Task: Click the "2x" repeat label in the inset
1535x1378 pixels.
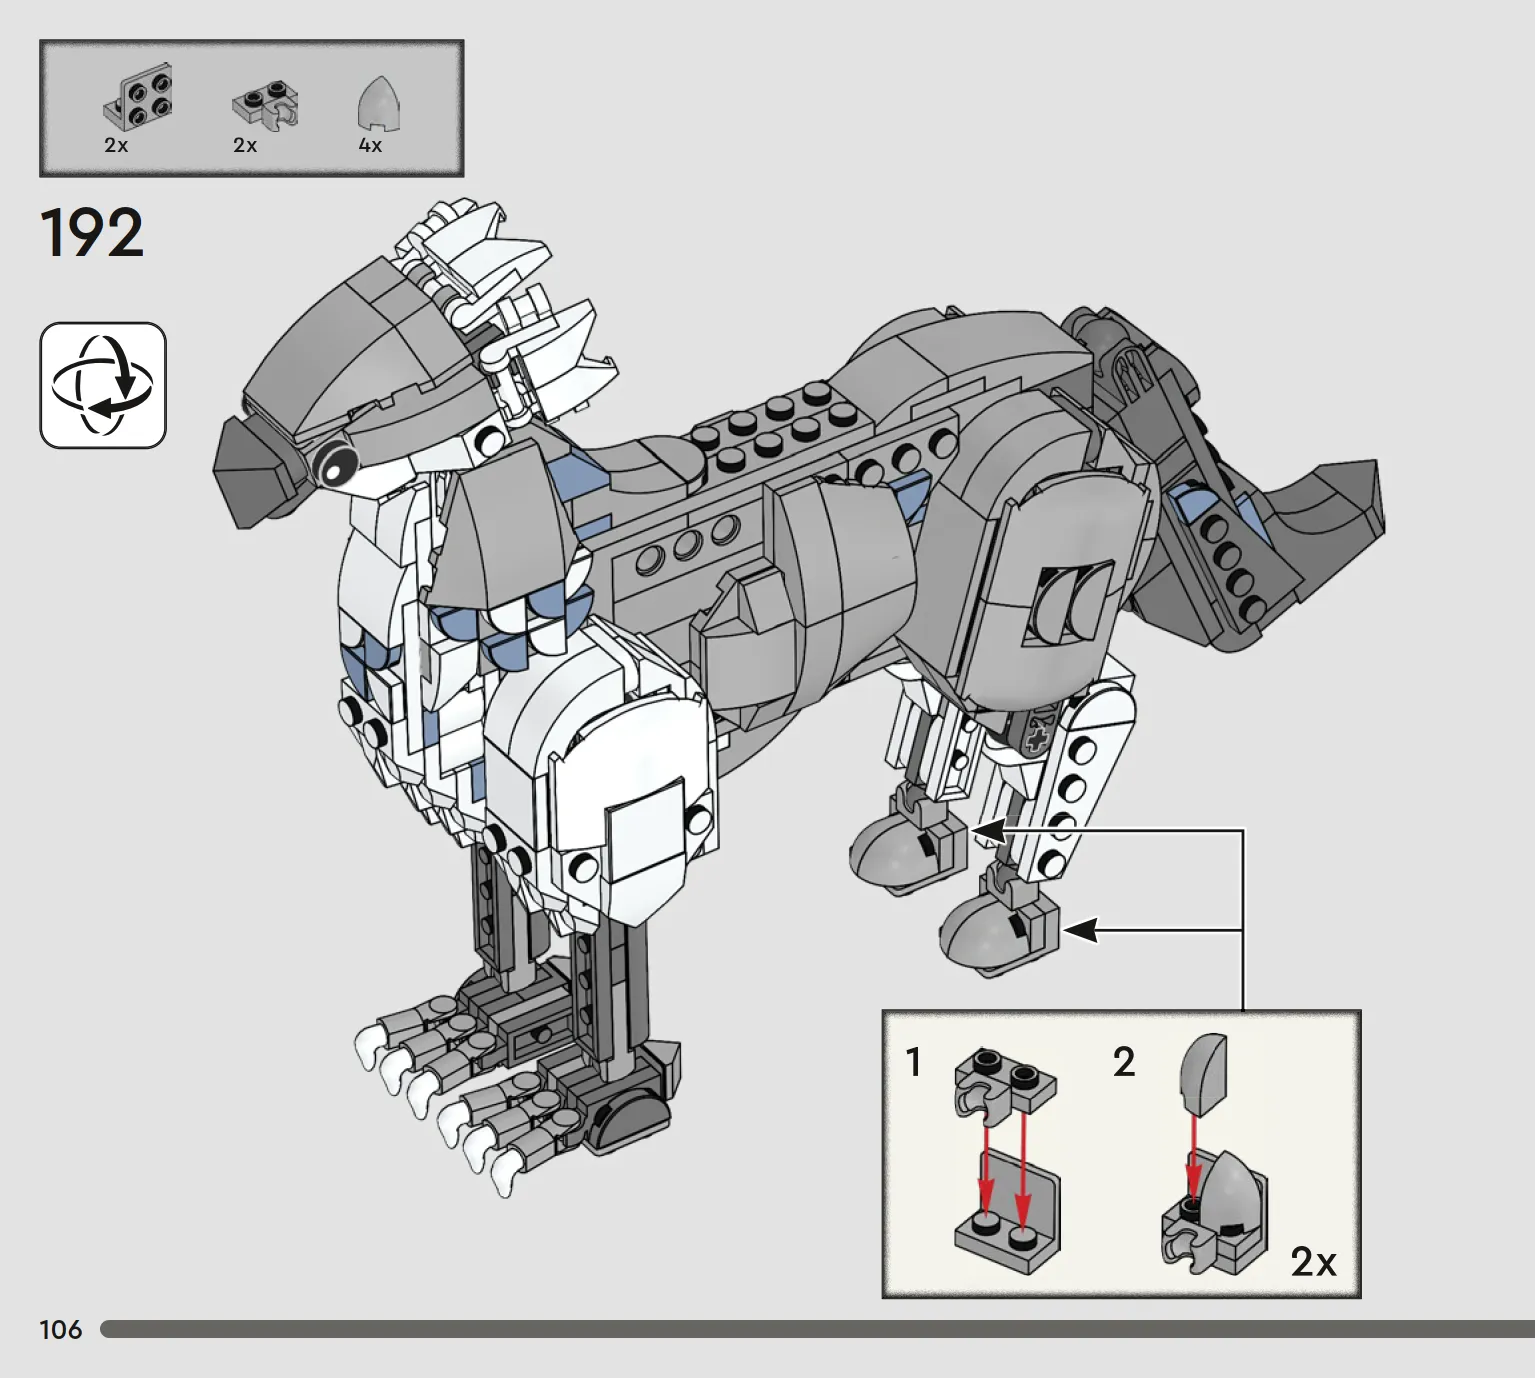Action: point(1313,1261)
